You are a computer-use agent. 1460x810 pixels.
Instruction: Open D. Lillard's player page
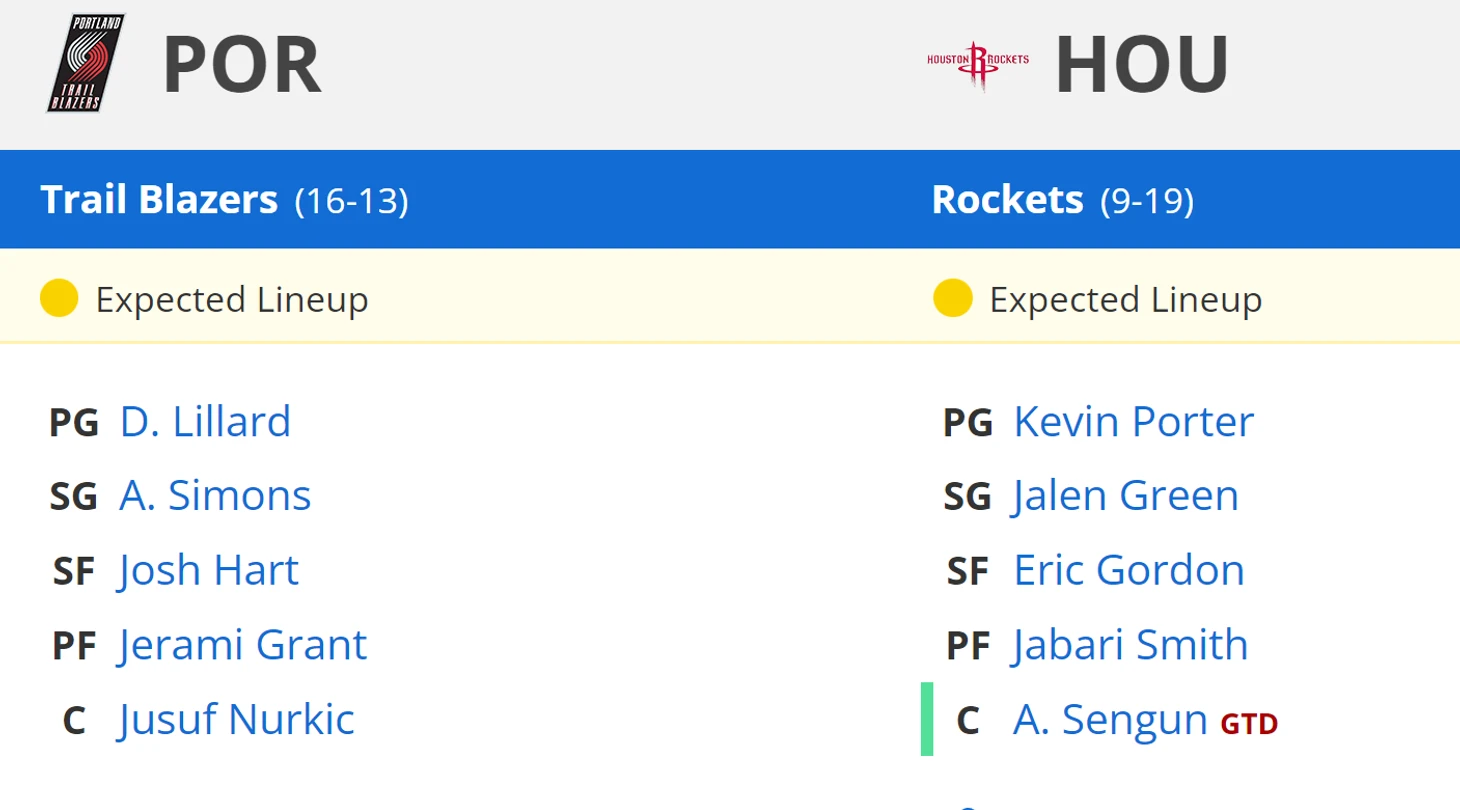(205, 422)
